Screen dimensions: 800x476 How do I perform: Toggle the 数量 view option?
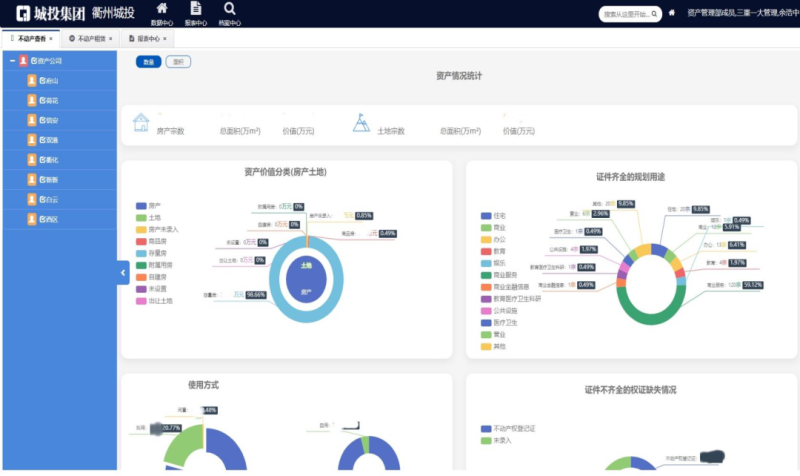click(148, 62)
